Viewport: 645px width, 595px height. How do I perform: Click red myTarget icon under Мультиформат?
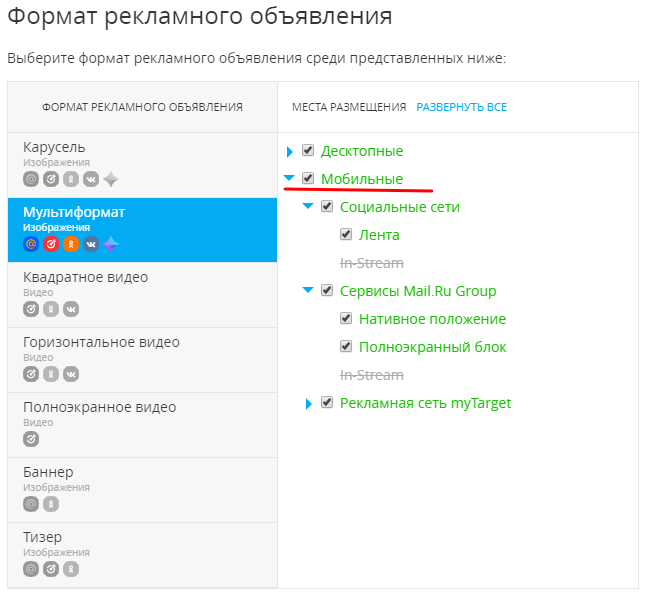[51, 244]
